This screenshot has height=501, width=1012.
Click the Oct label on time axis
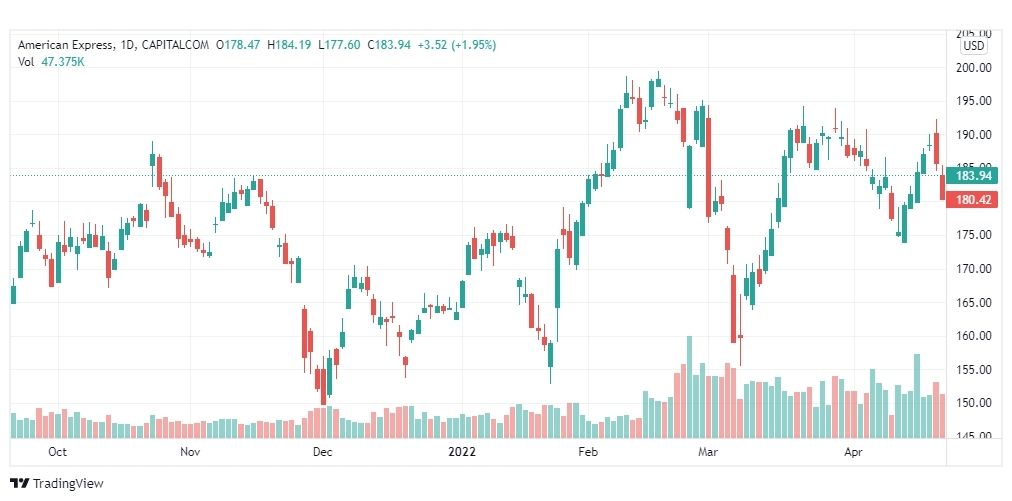pos(57,452)
